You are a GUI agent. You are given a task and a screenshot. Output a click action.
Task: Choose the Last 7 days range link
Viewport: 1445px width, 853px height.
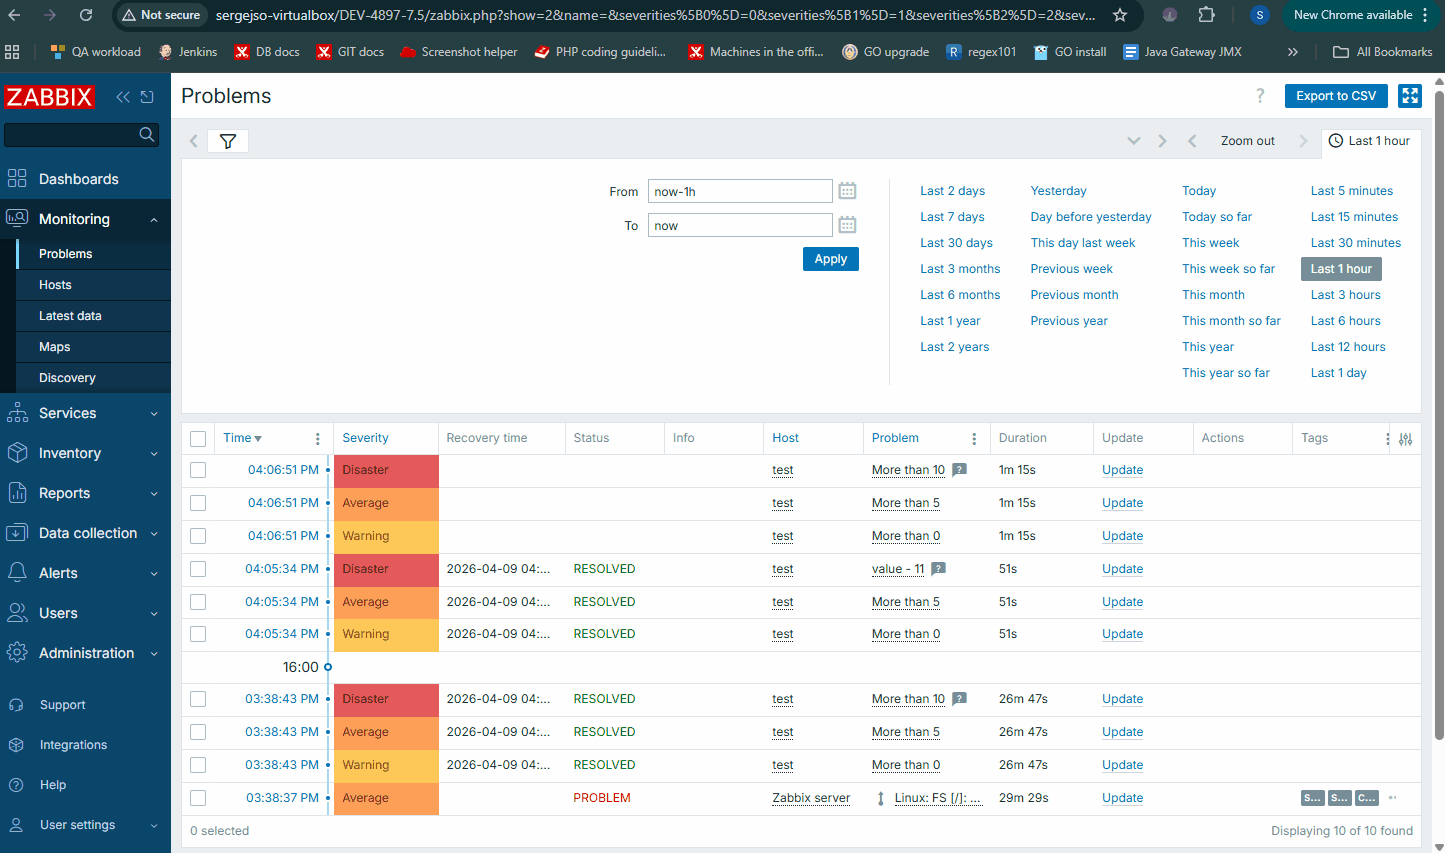(x=952, y=217)
